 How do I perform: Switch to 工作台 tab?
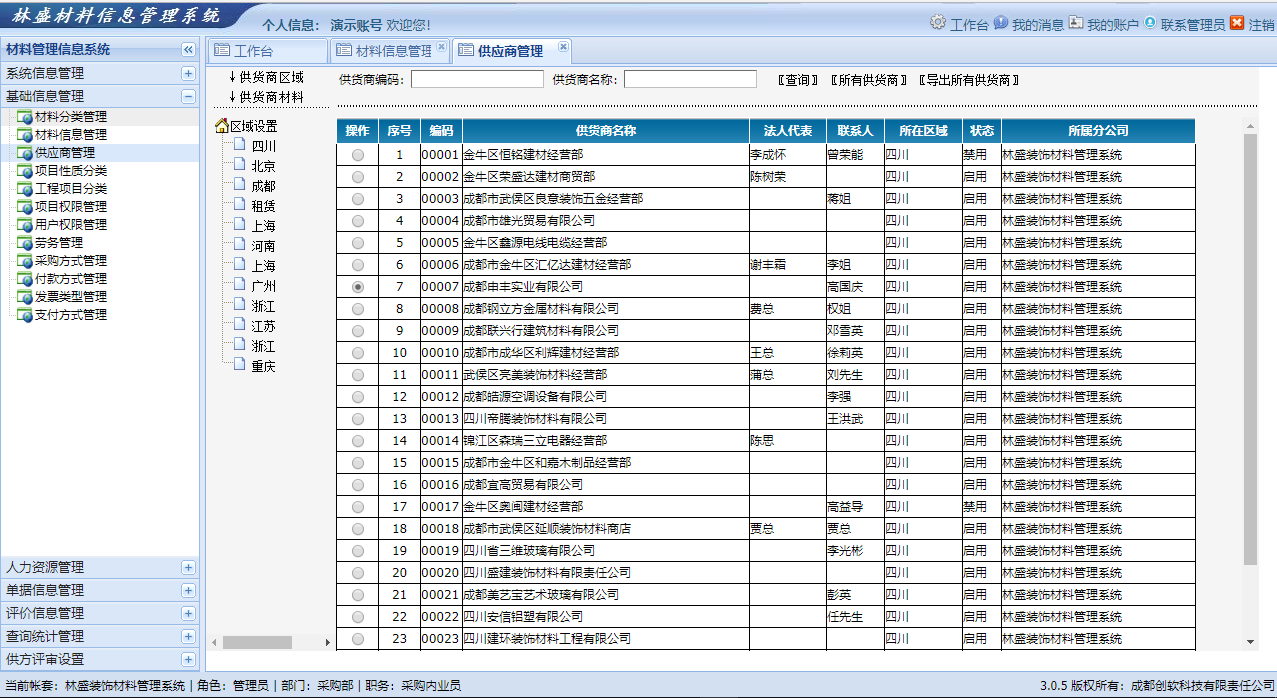(252, 51)
